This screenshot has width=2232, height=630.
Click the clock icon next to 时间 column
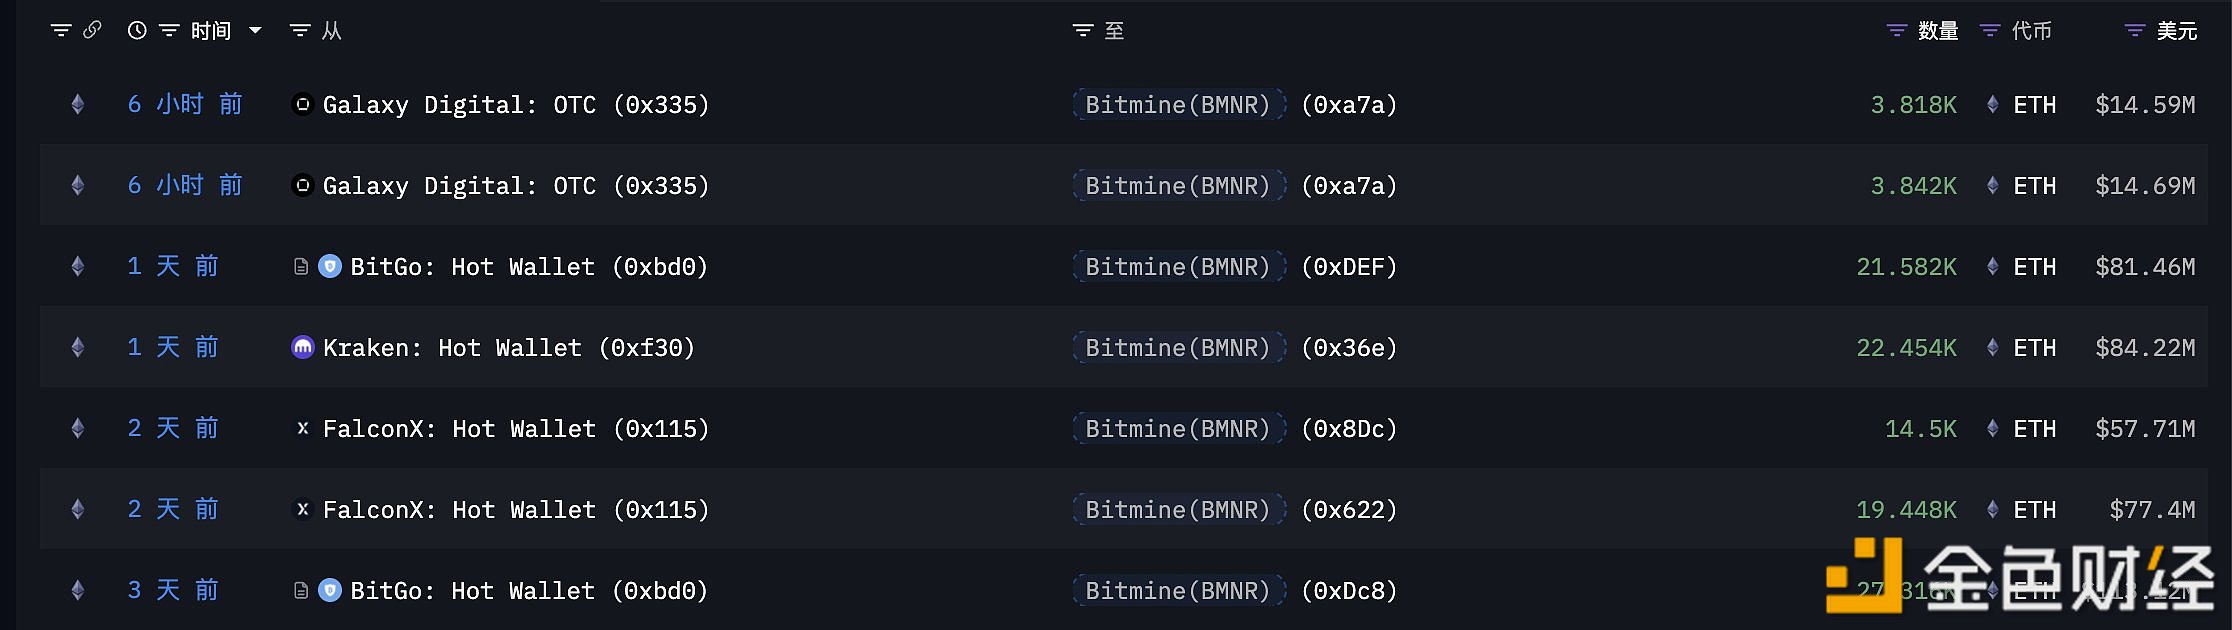coord(137,30)
